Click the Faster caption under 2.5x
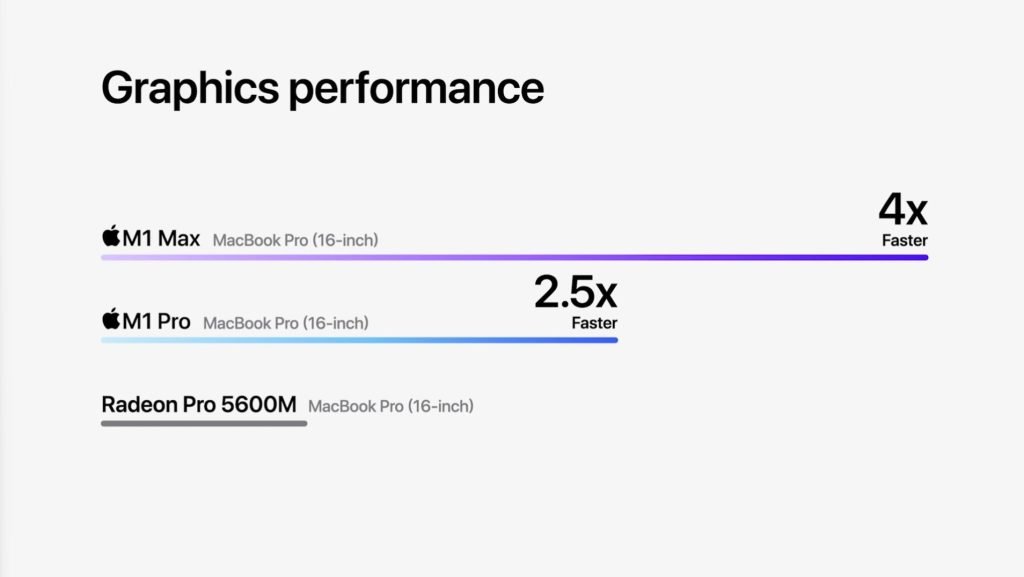 [594, 323]
